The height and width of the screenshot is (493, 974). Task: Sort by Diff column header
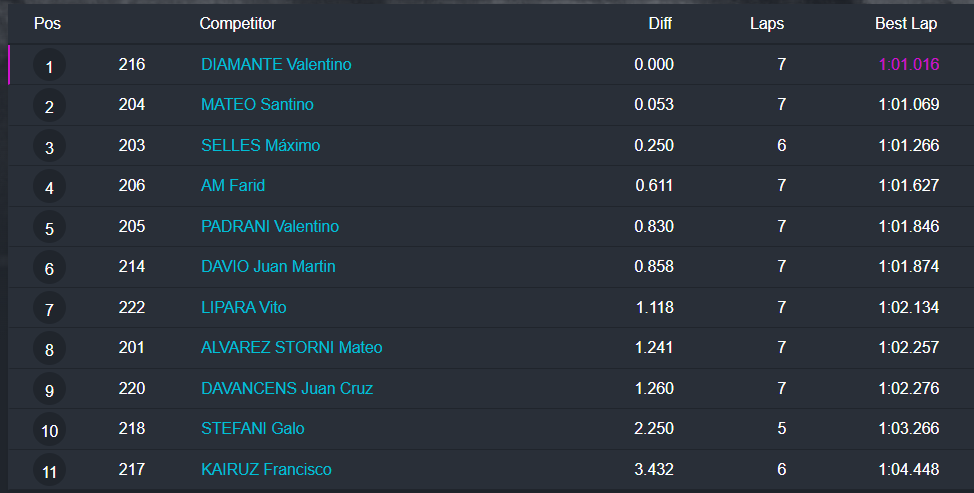pyautogui.click(x=660, y=23)
